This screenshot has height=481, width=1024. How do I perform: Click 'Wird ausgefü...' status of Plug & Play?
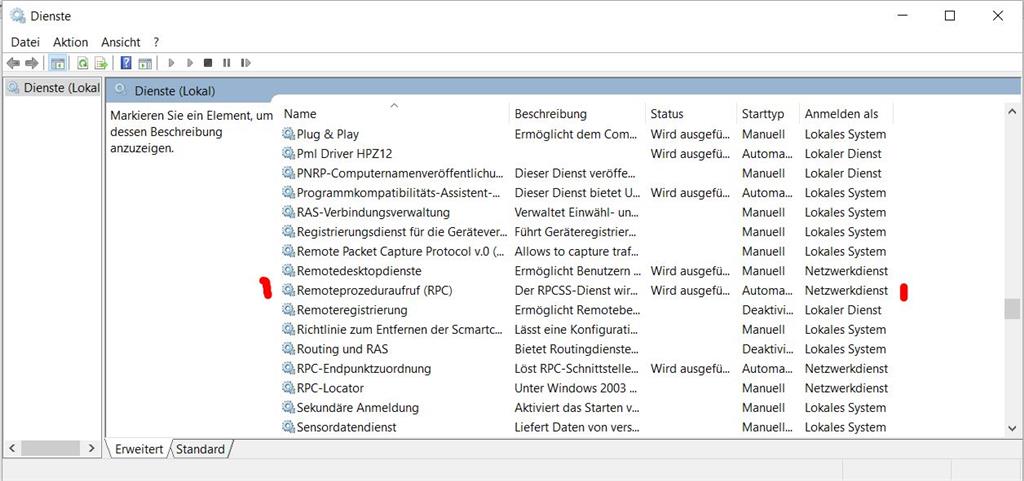pyautogui.click(x=690, y=134)
